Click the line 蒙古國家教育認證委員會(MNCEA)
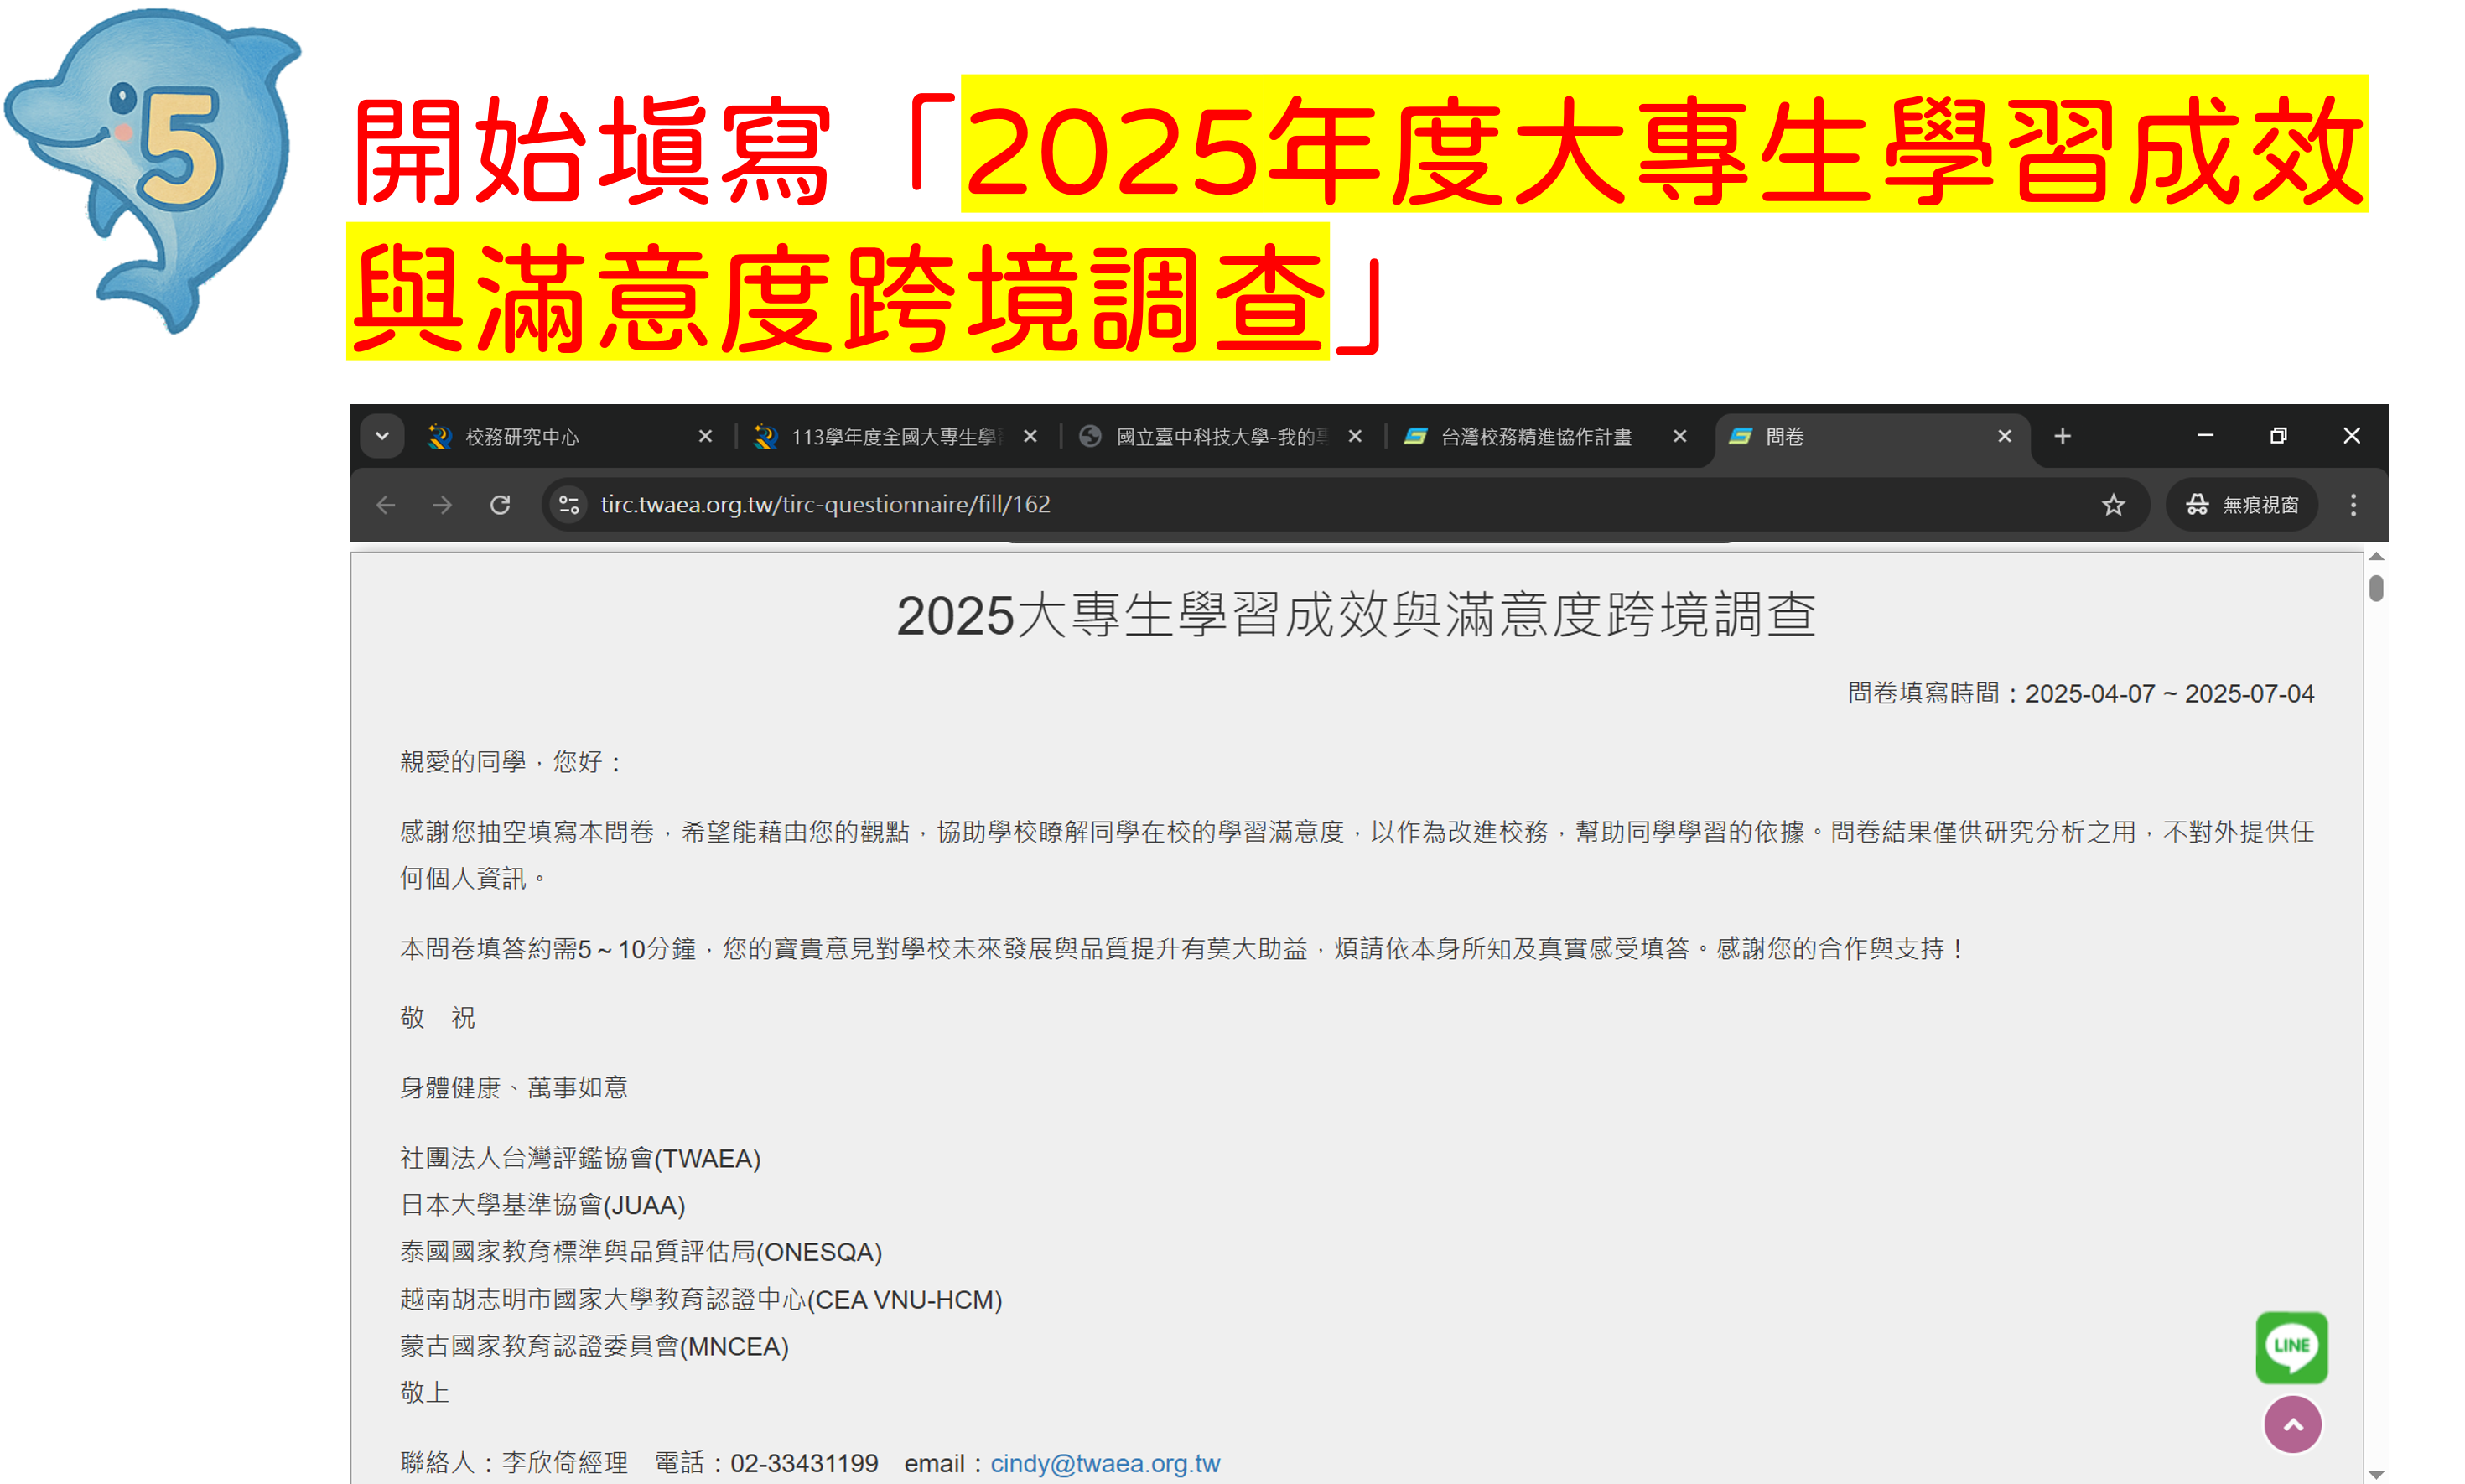 594,1346
